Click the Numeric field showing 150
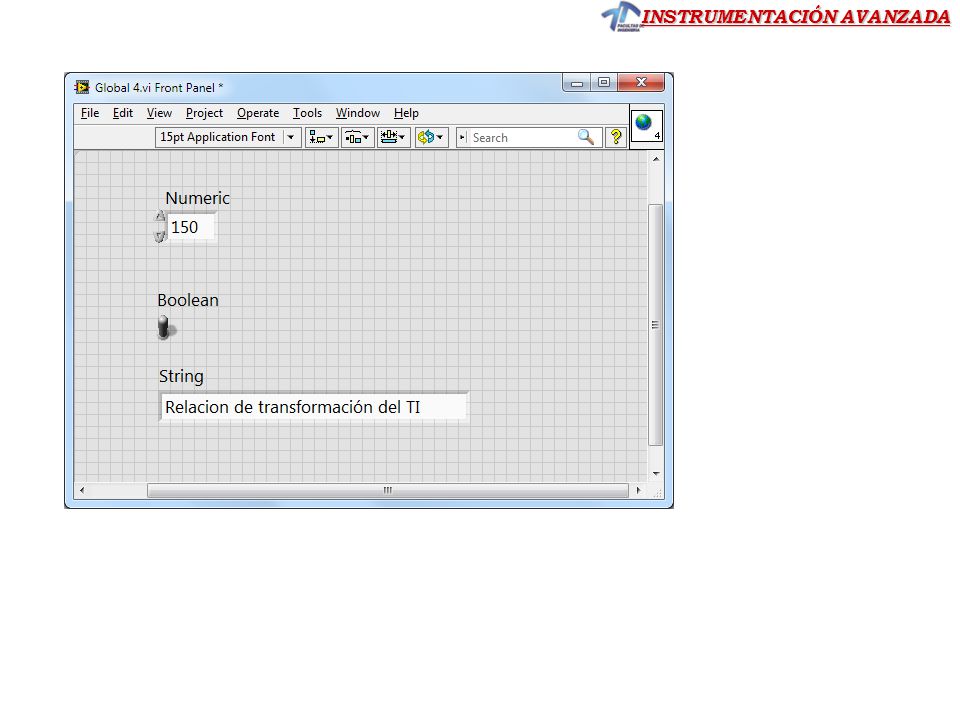Screen dimensions: 960x720 click(x=191, y=227)
